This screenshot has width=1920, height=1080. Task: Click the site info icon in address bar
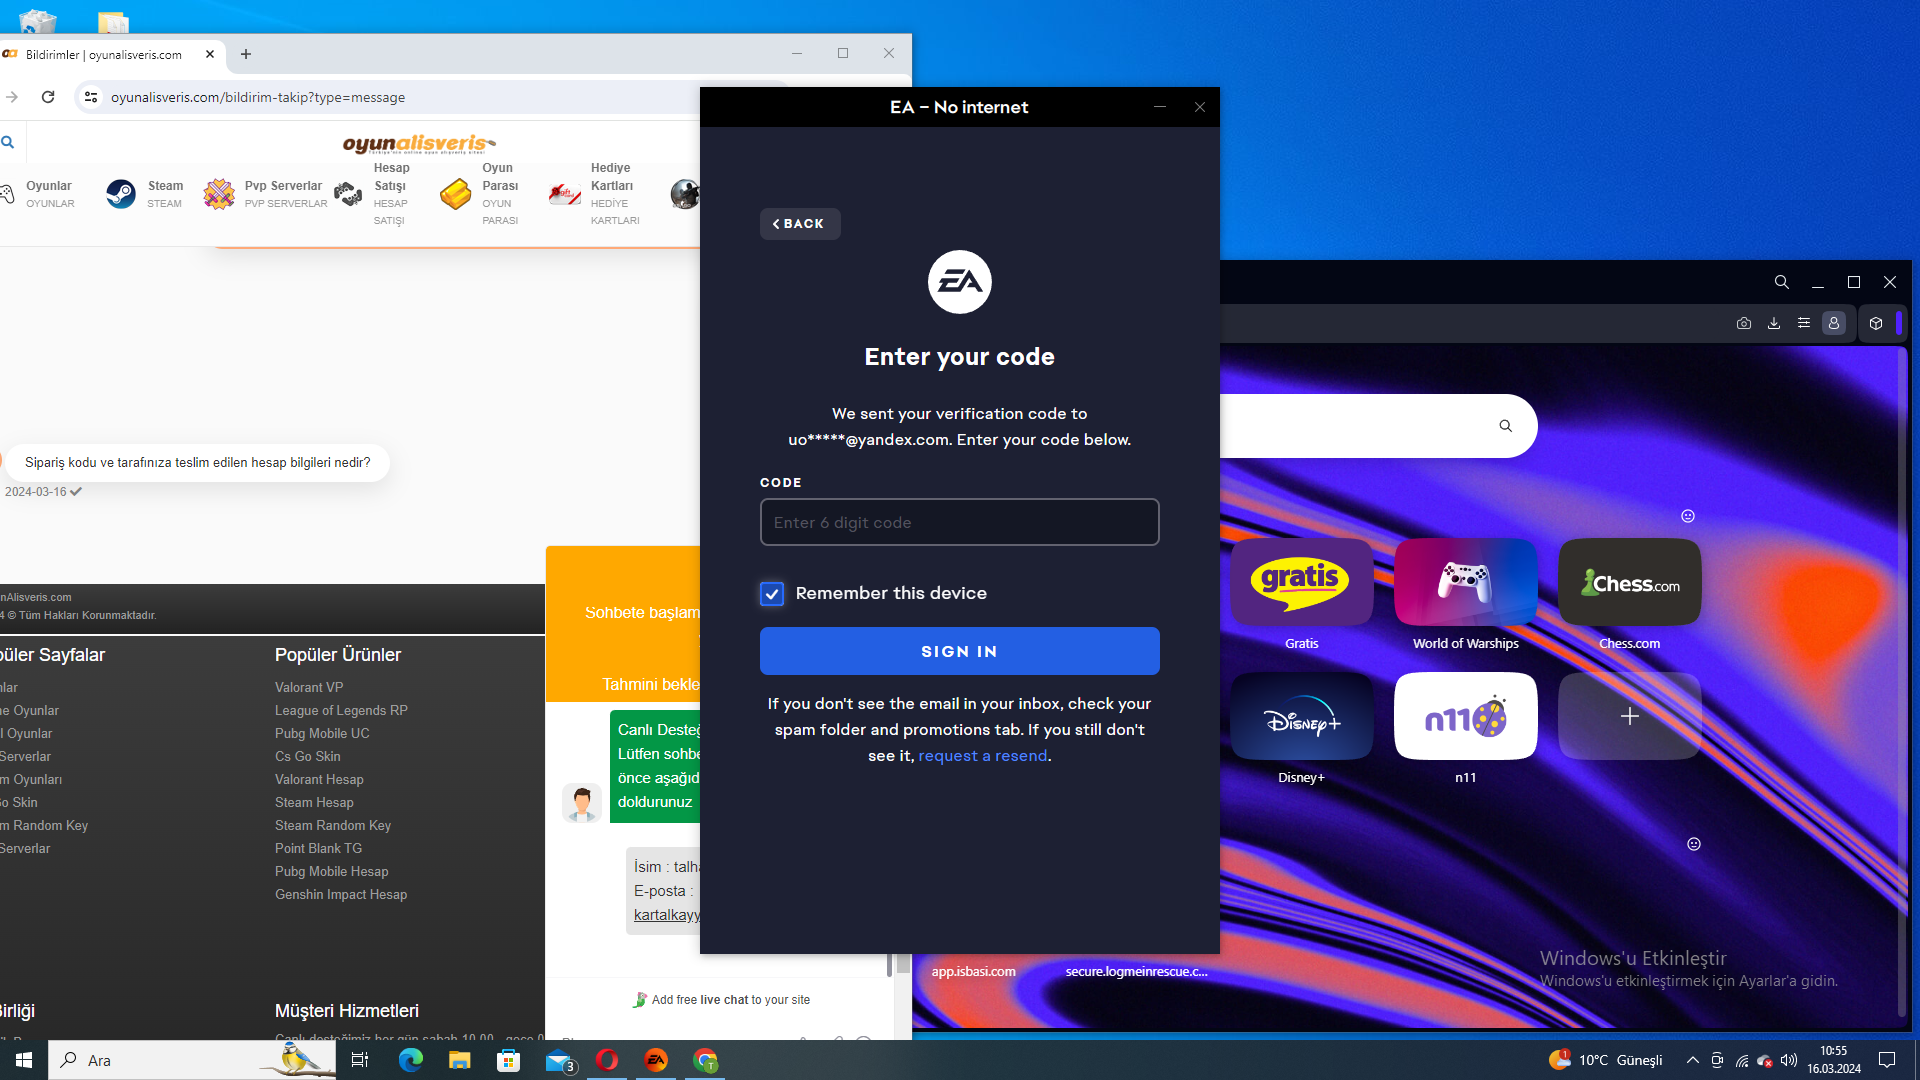click(x=91, y=97)
